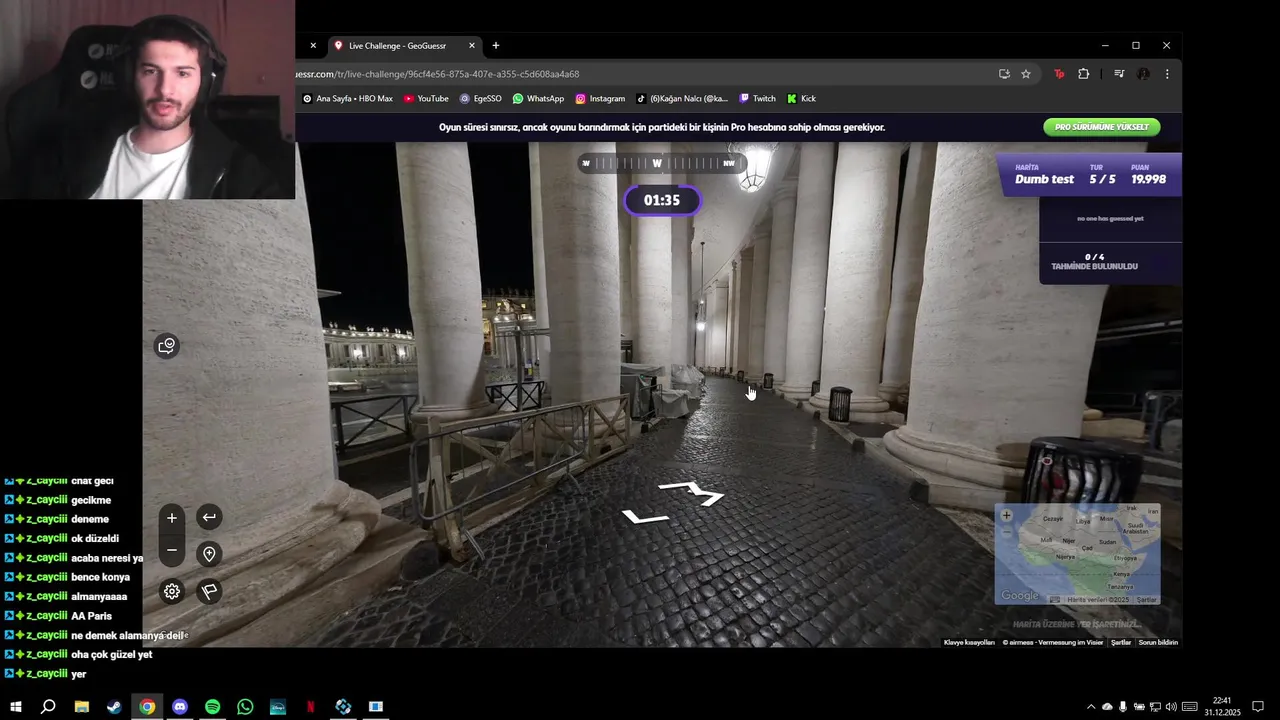Zoom out the guess mini-map
The image size is (1280, 720).
(1007, 532)
